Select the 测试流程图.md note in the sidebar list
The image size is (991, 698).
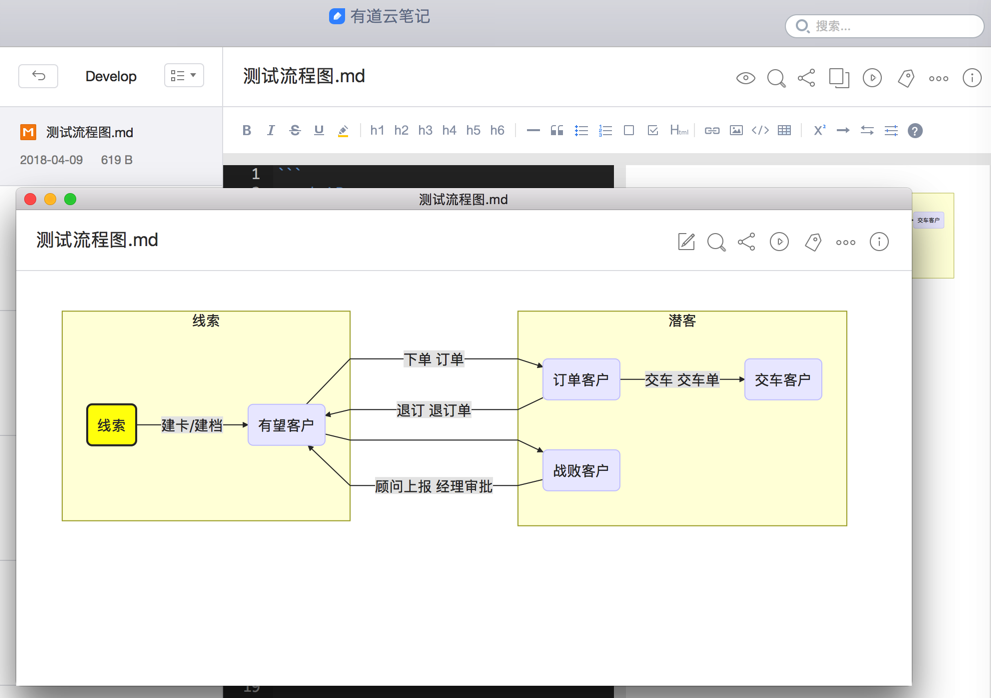tap(111, 145)
